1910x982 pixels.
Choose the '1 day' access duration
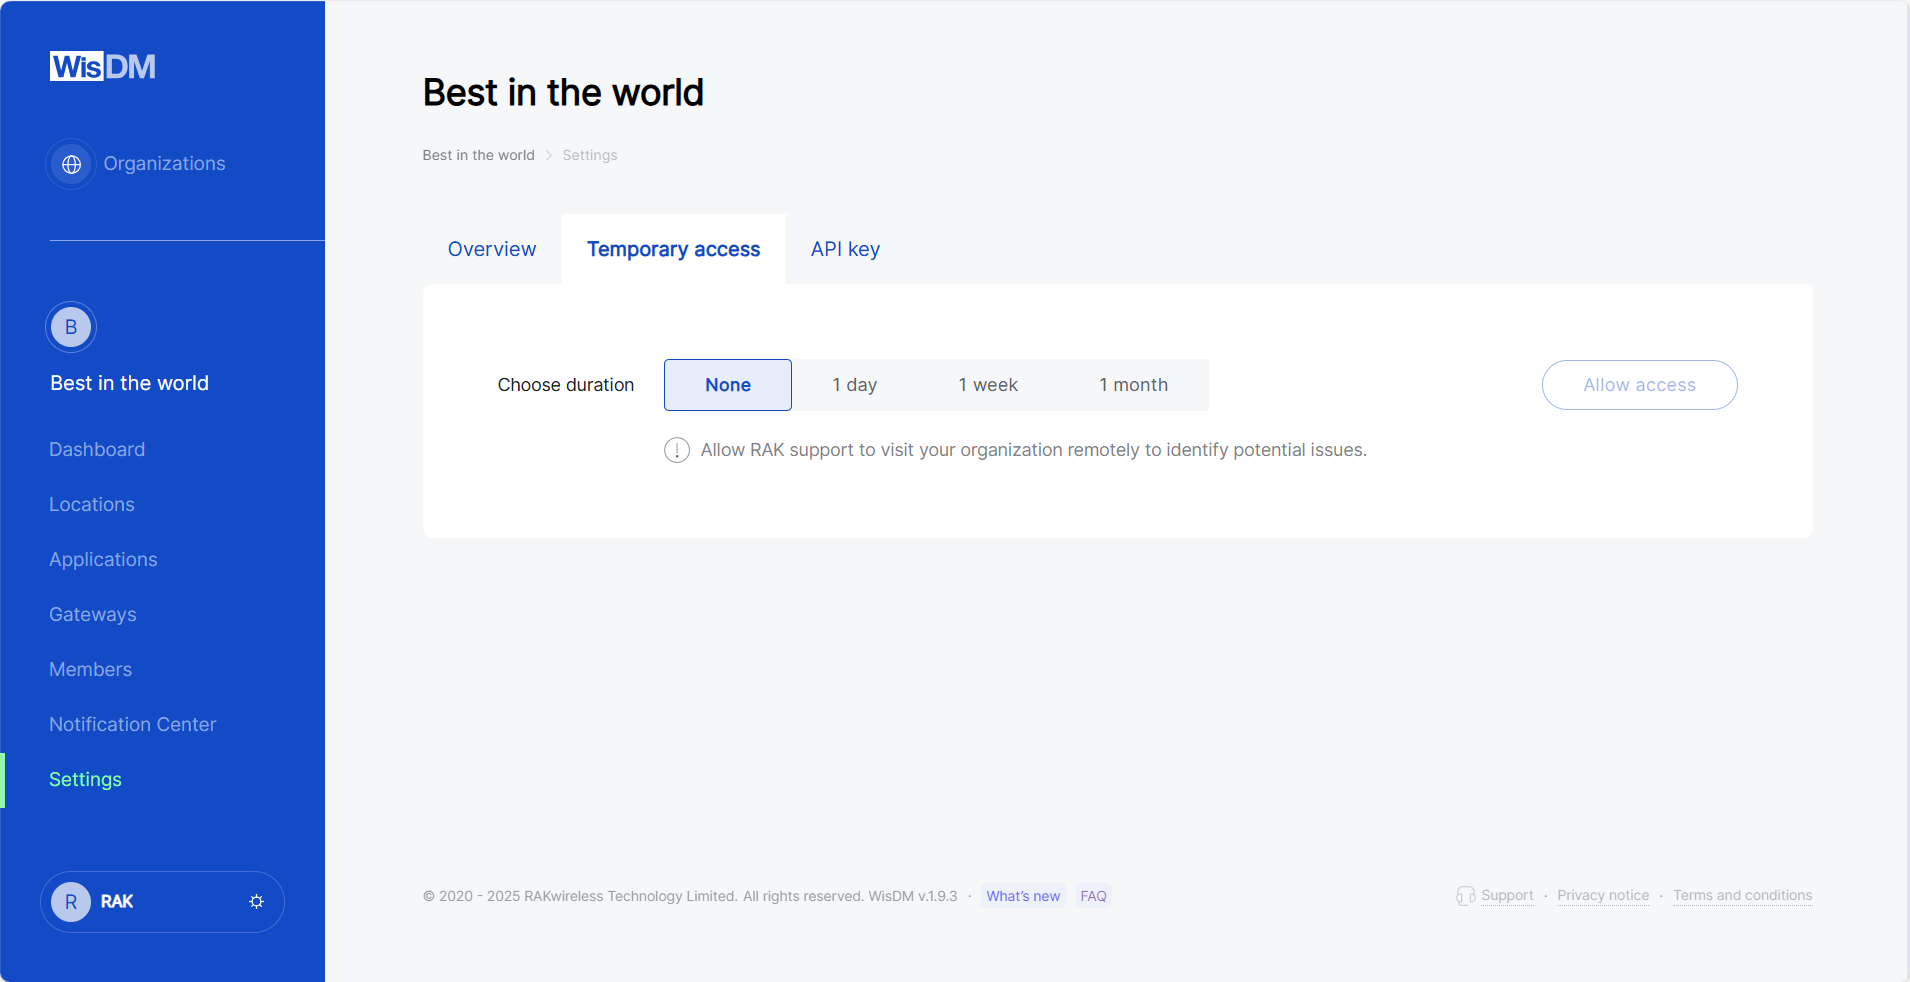[855, 384]
